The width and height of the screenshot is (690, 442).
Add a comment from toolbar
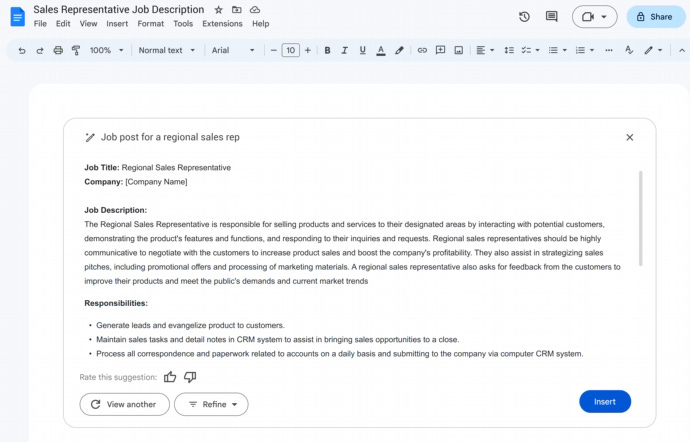click(440, 50)
